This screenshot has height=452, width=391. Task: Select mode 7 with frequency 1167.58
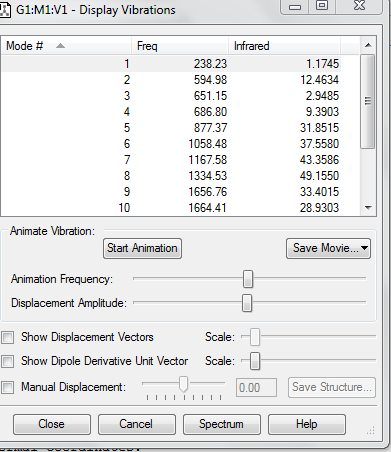pos(171,160)
